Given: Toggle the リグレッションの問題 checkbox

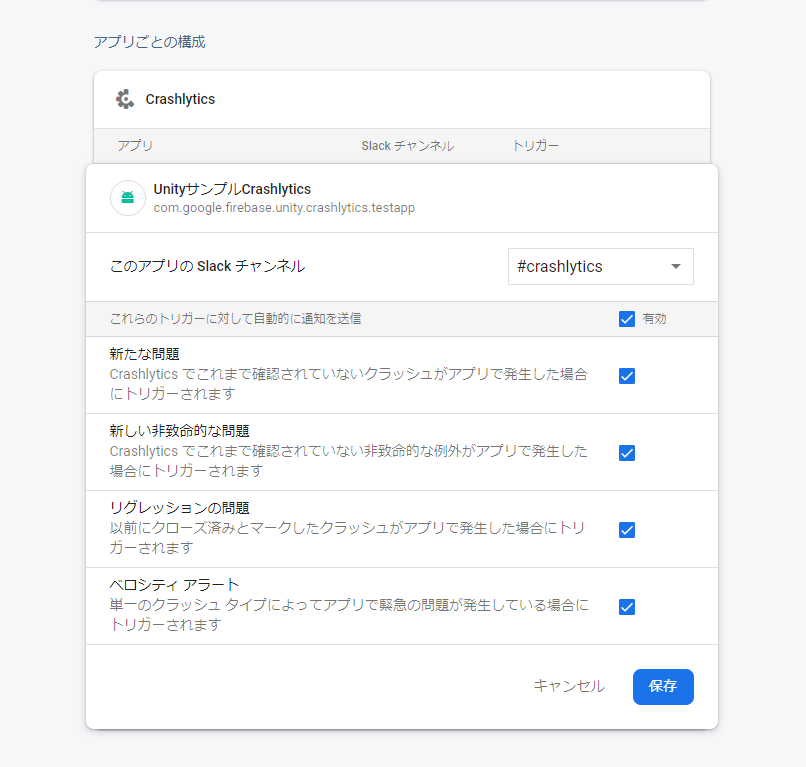Looking at the screenshot, I should tap(627, 530).
